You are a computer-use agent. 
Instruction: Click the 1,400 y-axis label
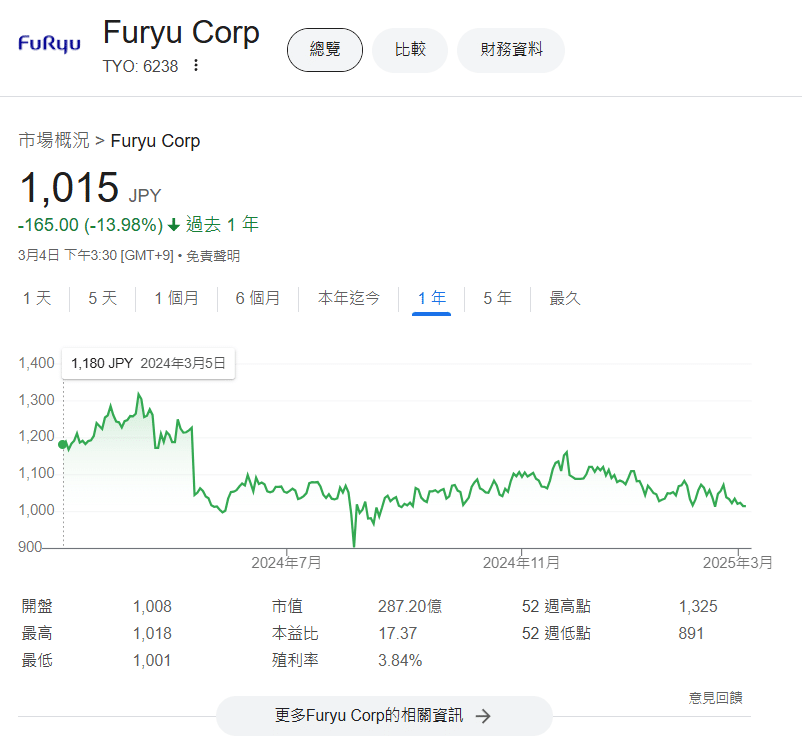tap(36, 363)
